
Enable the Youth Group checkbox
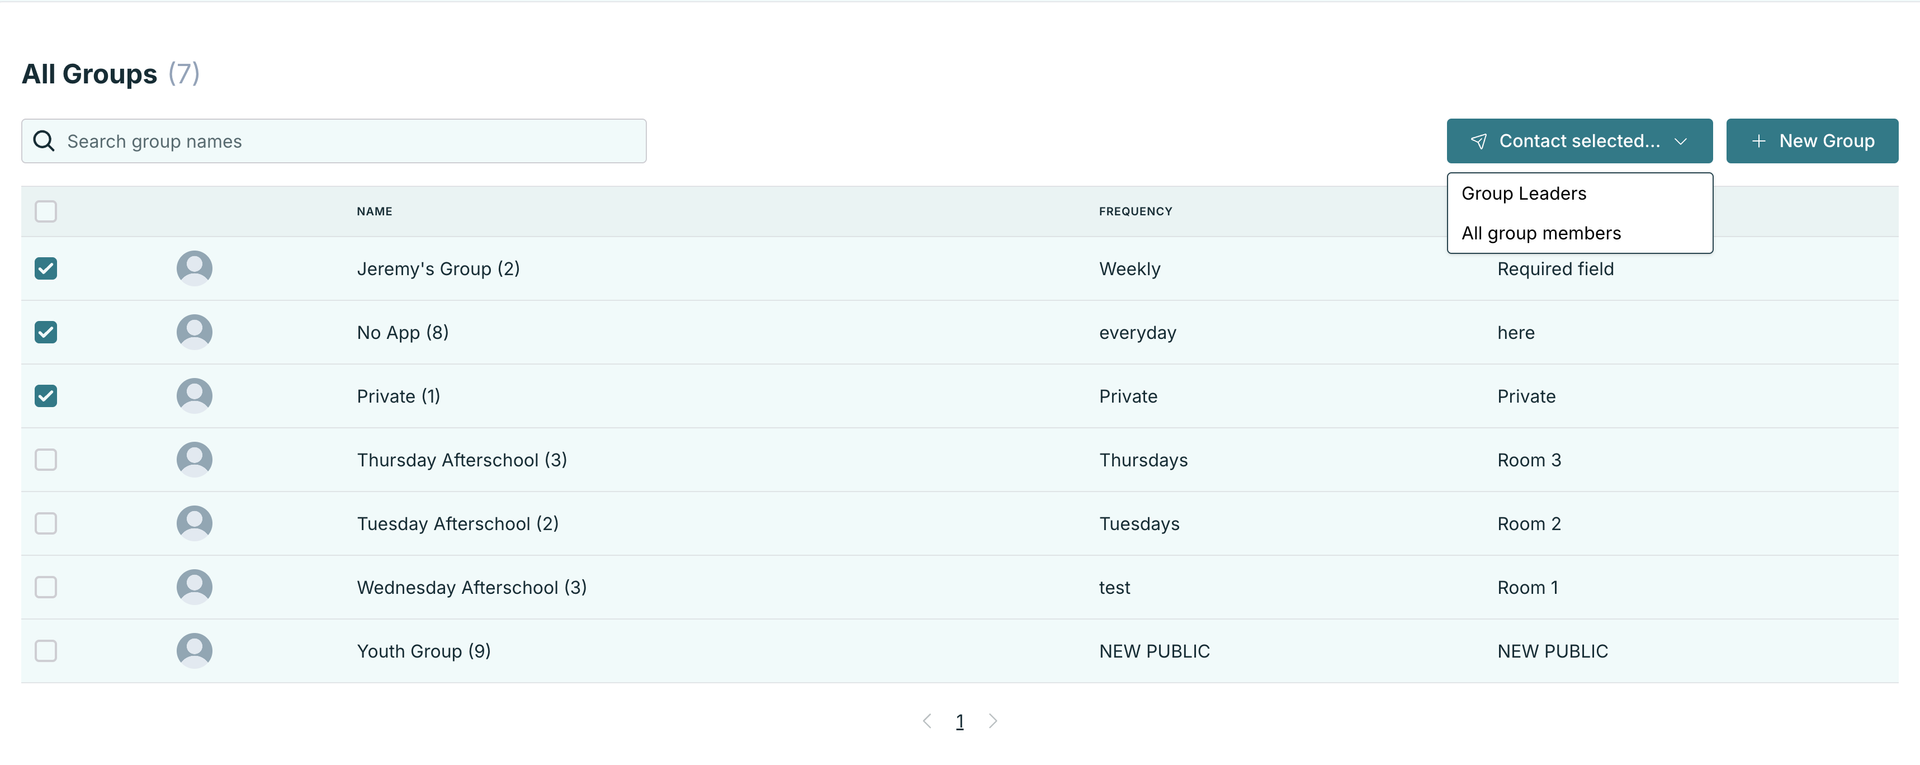46,651
